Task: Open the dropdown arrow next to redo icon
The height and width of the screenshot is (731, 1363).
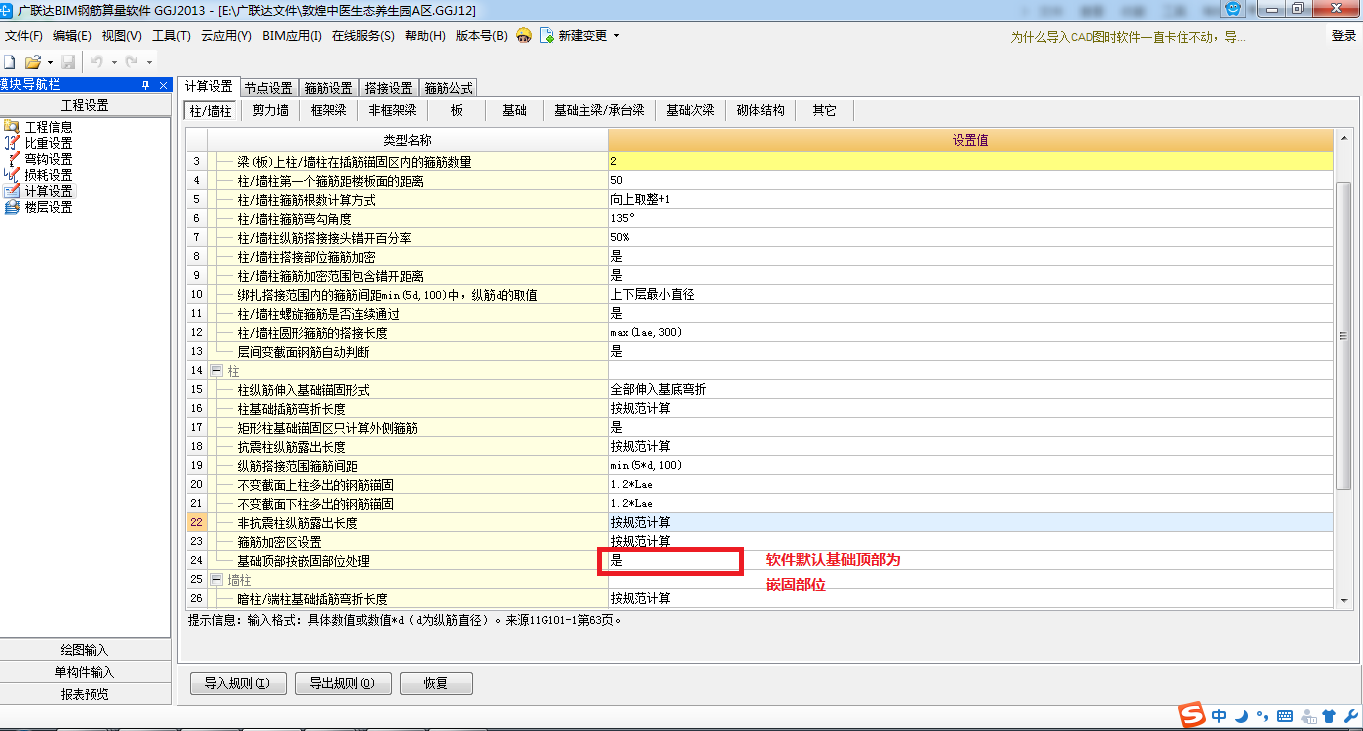Action: [x=148, y=62]
